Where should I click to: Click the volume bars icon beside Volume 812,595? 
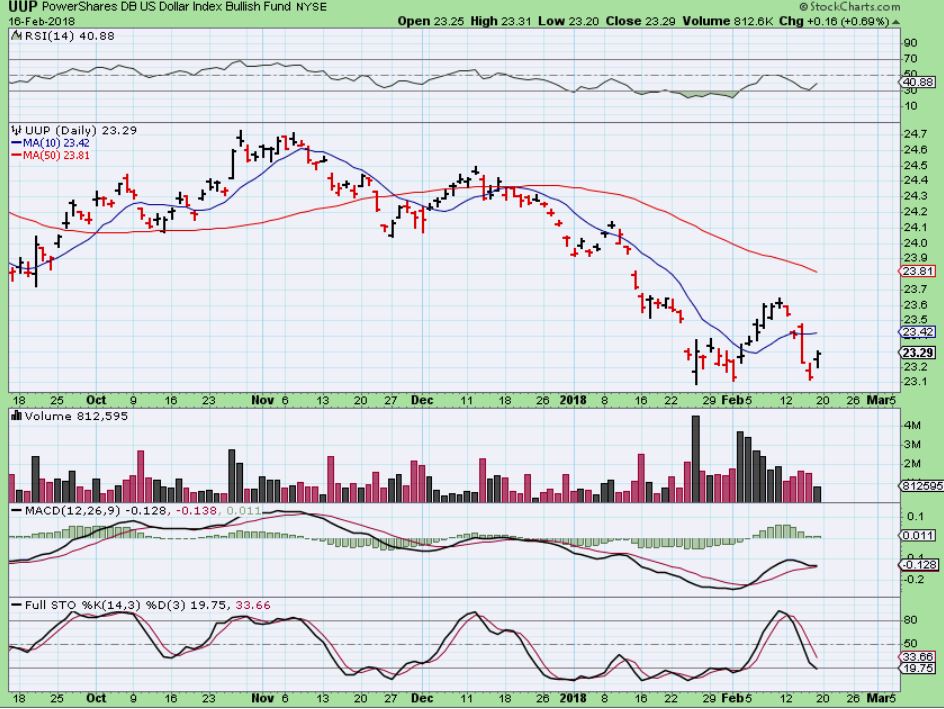coord(17,415)
